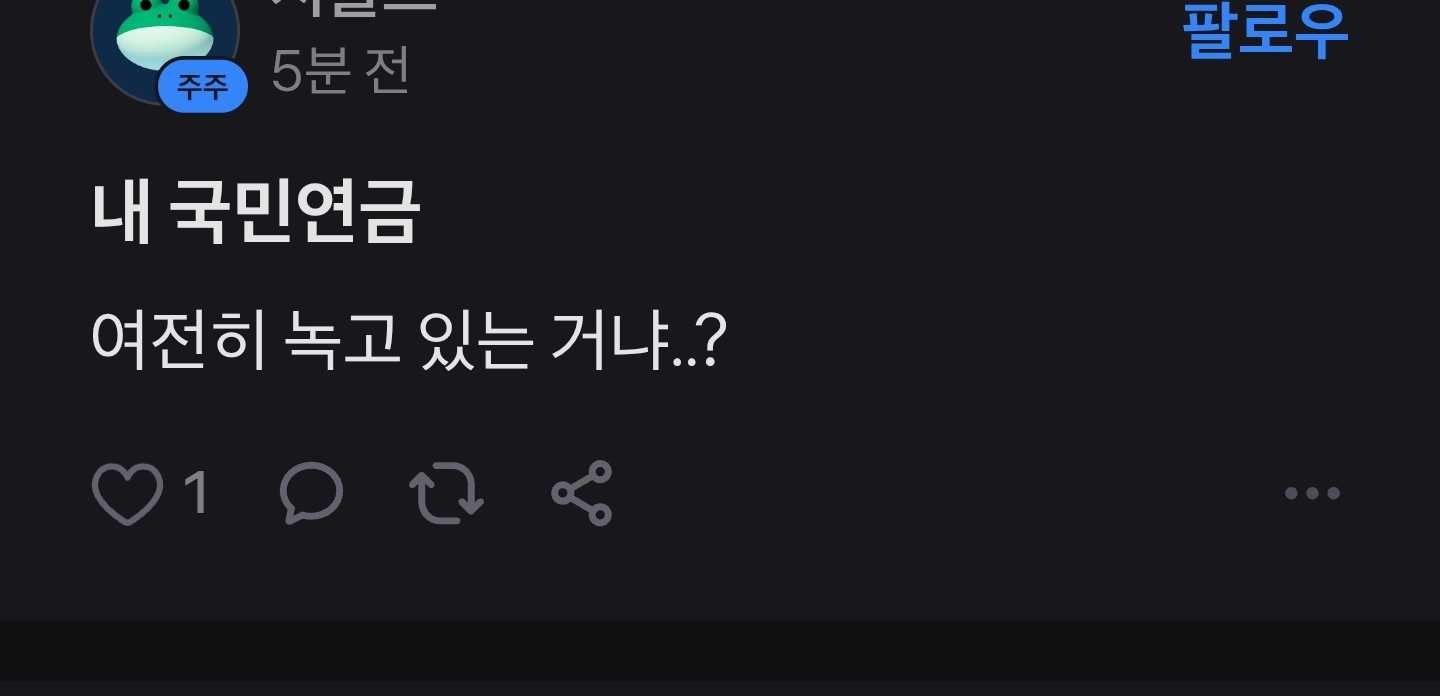Toggle repost on the 국민연금 post
The image size is (1440, 696).
pos(447,494)
